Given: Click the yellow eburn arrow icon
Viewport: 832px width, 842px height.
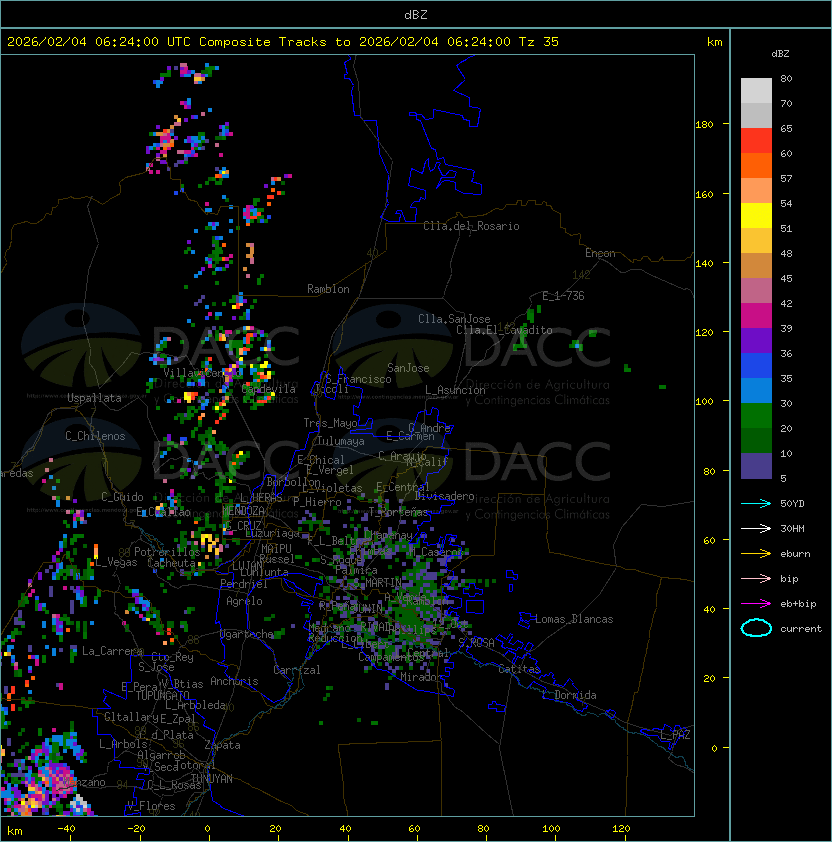Looking at the screenshot, I should pyautogui.click(x=756, y=554).
